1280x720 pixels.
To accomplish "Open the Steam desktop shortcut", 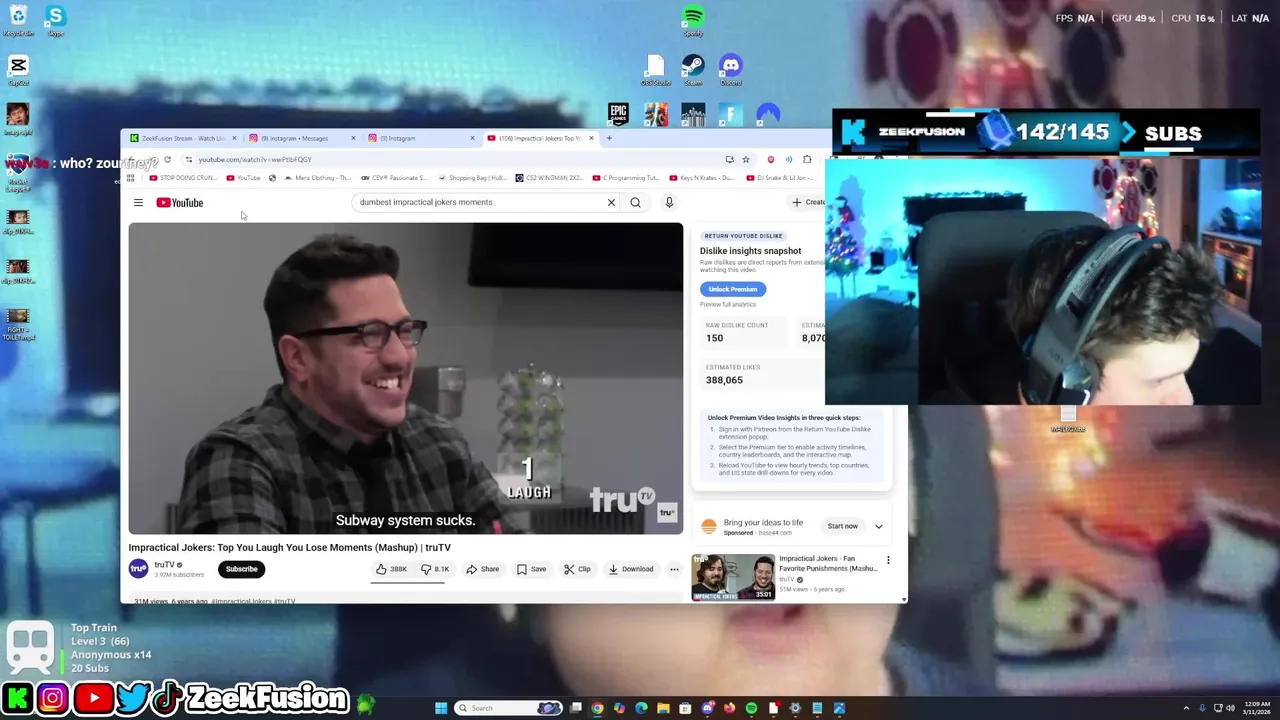I will coord(693,69).
